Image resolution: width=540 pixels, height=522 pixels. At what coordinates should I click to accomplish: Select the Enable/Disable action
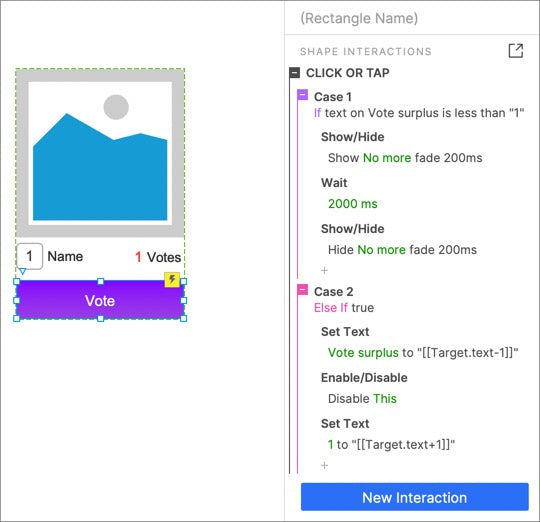click(364, 378)
